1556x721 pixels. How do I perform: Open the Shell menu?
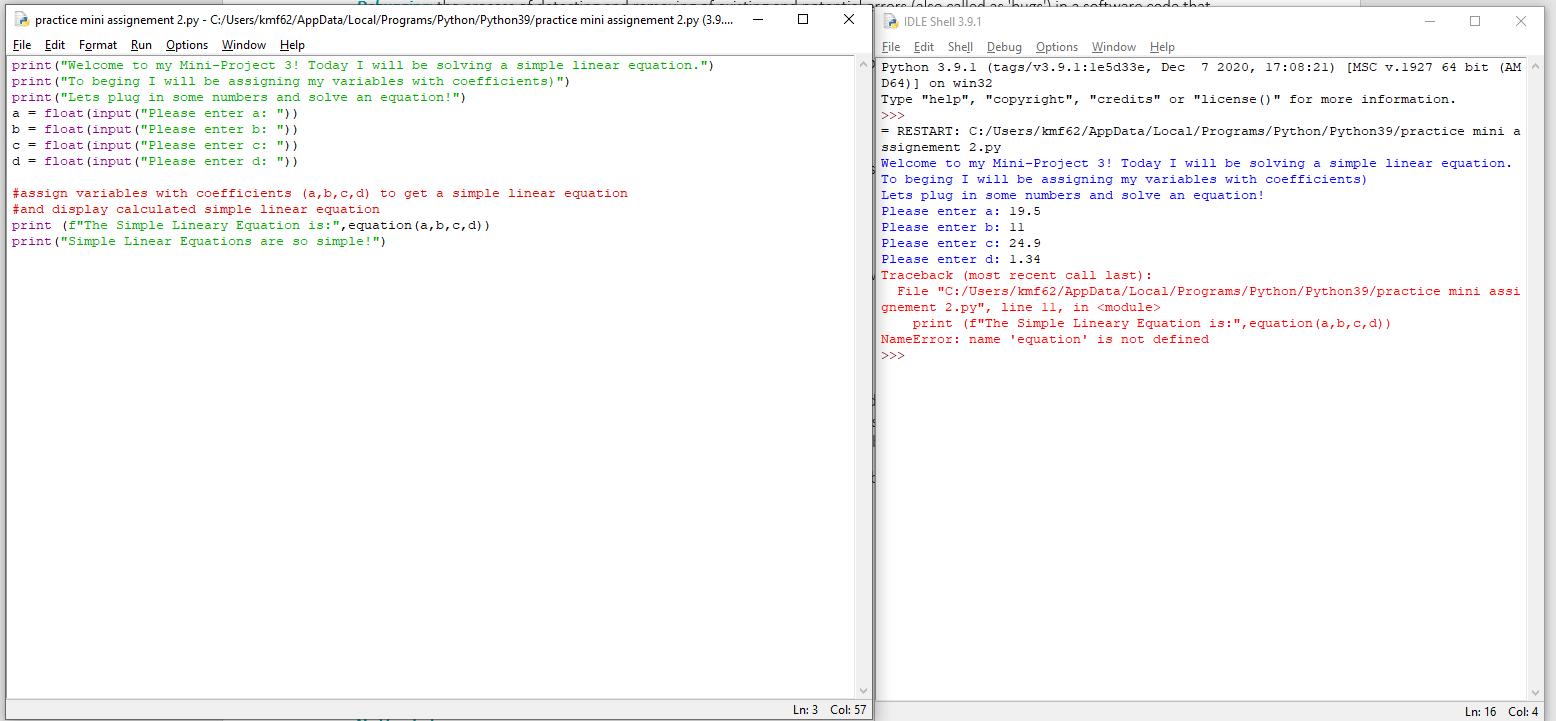[x=960, y=47]
